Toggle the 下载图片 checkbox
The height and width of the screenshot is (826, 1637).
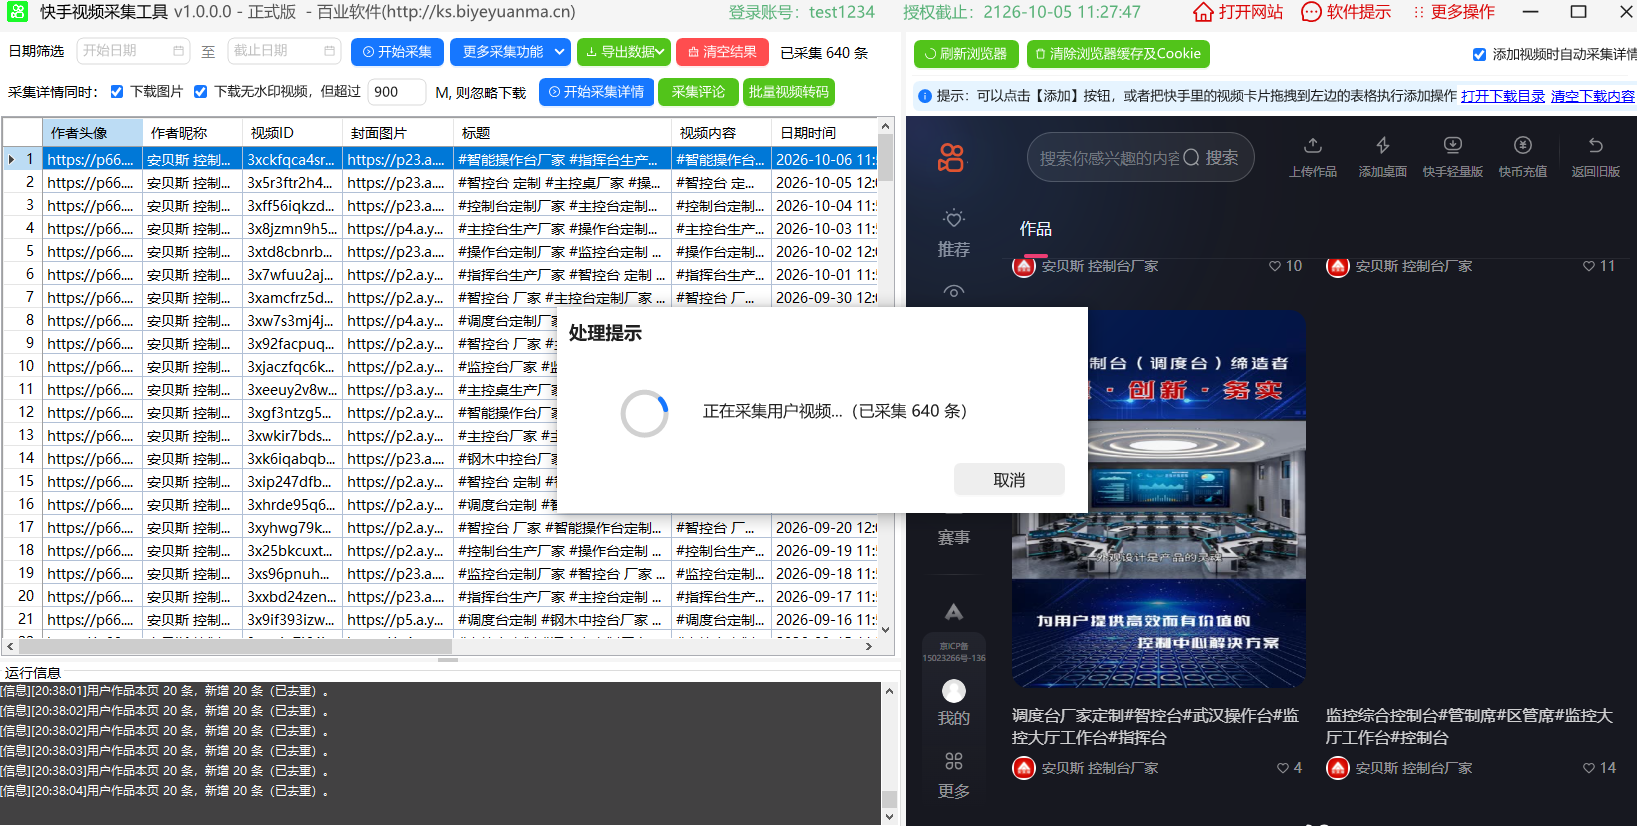[x=117, y=92]
